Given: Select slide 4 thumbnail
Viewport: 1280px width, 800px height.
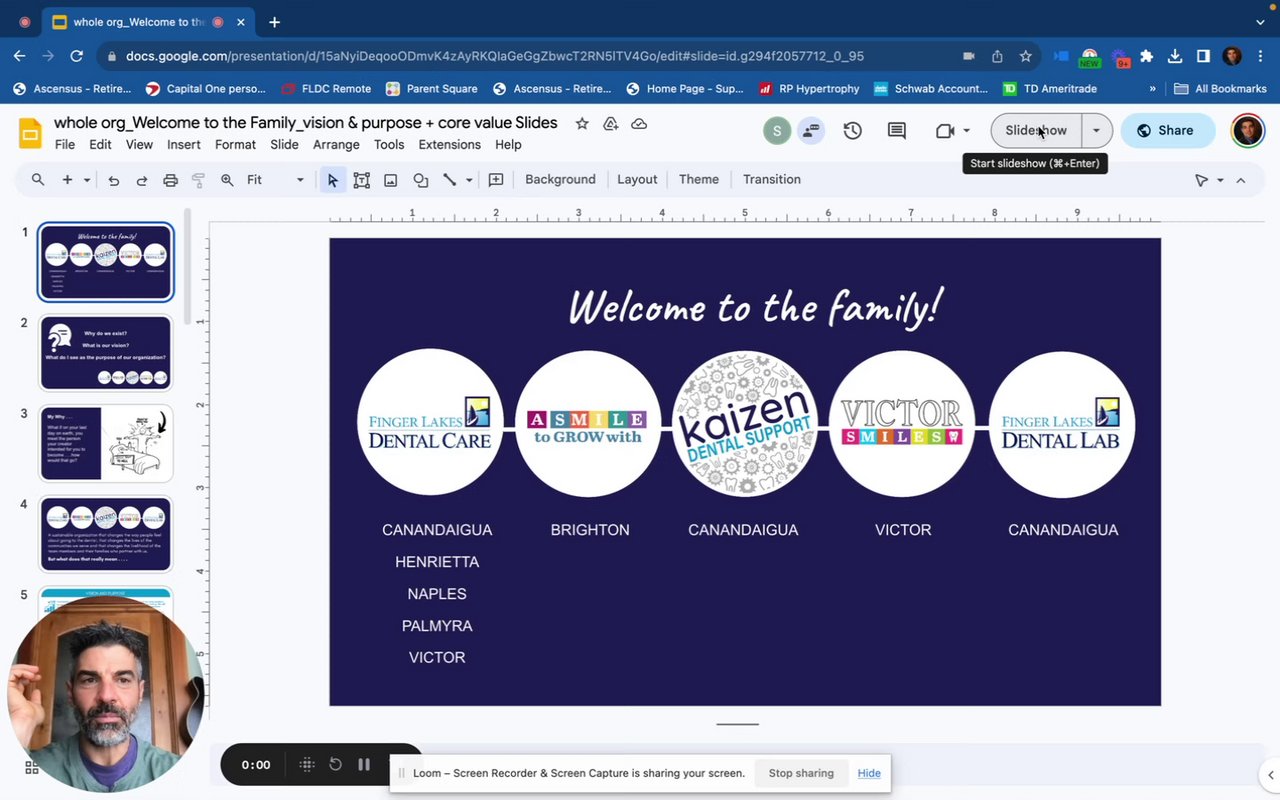Looking at the screenshot, I should coord(106,534).
